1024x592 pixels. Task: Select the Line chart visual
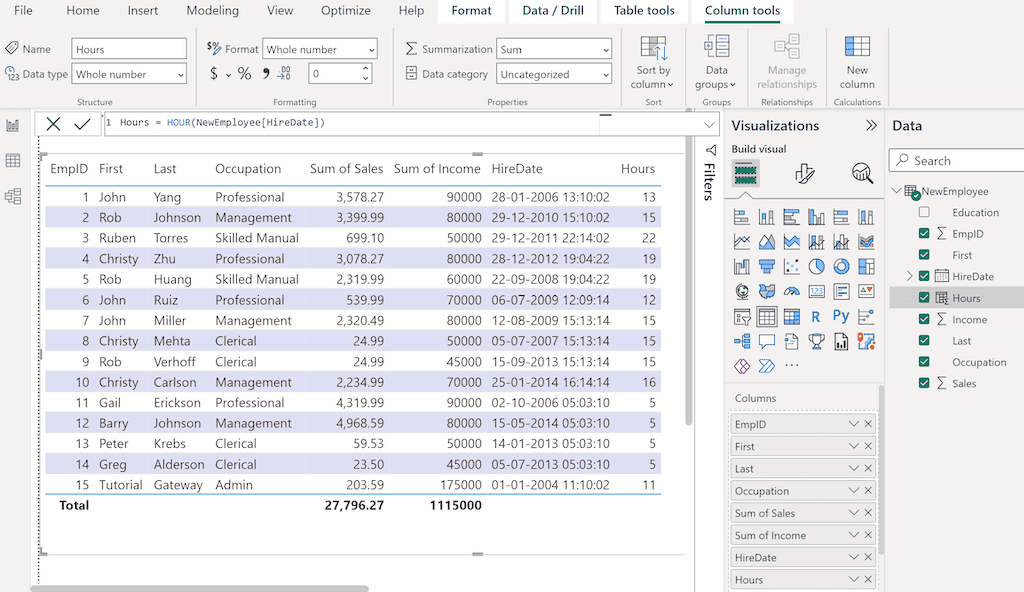coord(743,241)
